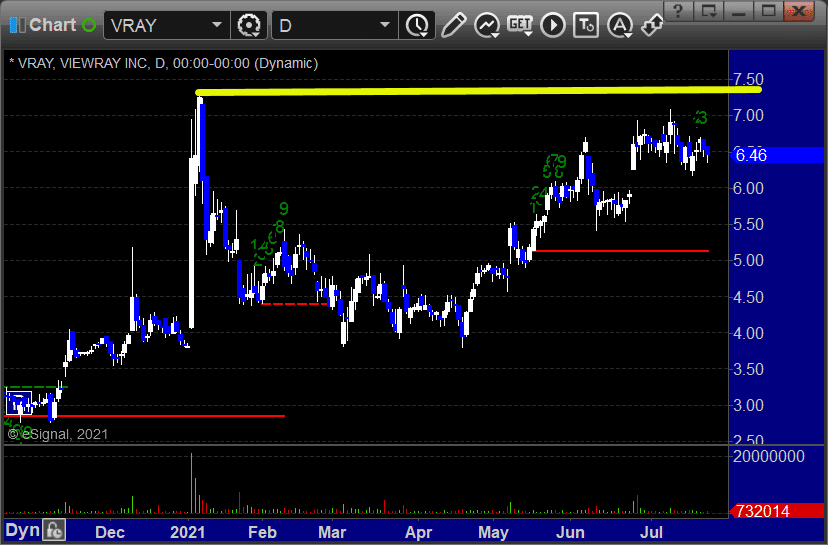Click the Jun label on time axis
The height and width of the screenshot is (545, 828).
click(x=570, y=532)
